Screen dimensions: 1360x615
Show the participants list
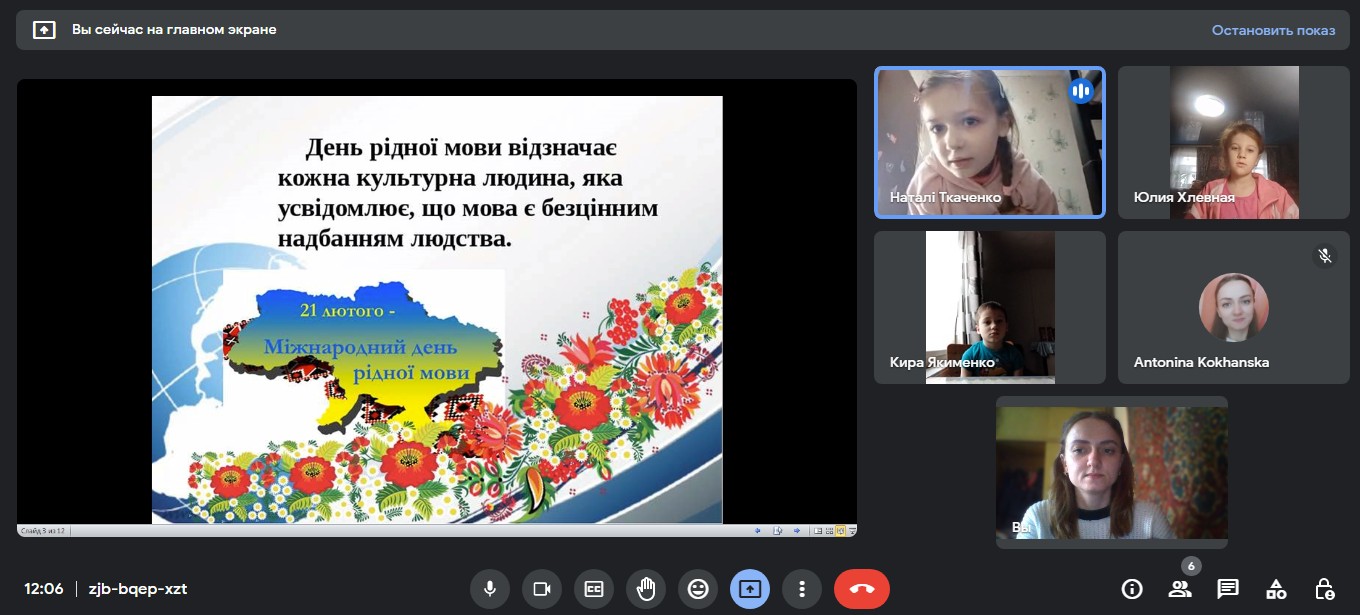tap(1180, 589)
